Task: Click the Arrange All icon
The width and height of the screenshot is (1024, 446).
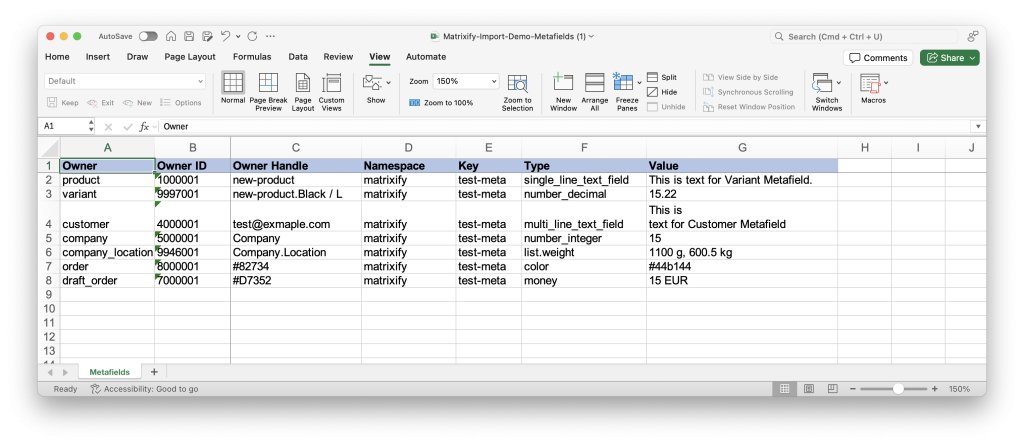Action: click(x=594, y=84)
